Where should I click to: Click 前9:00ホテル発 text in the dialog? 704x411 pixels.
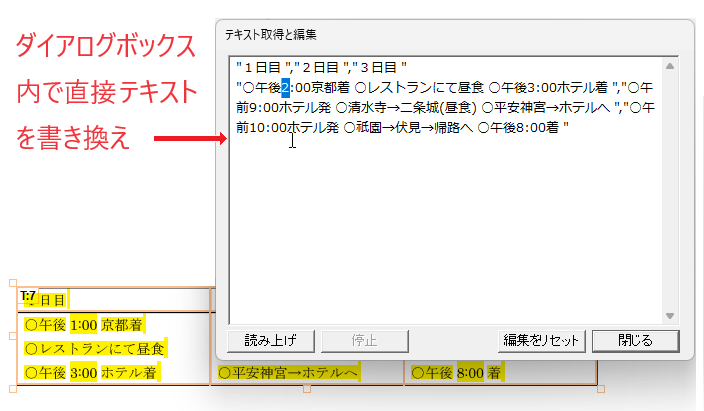[x=283, y=107]
